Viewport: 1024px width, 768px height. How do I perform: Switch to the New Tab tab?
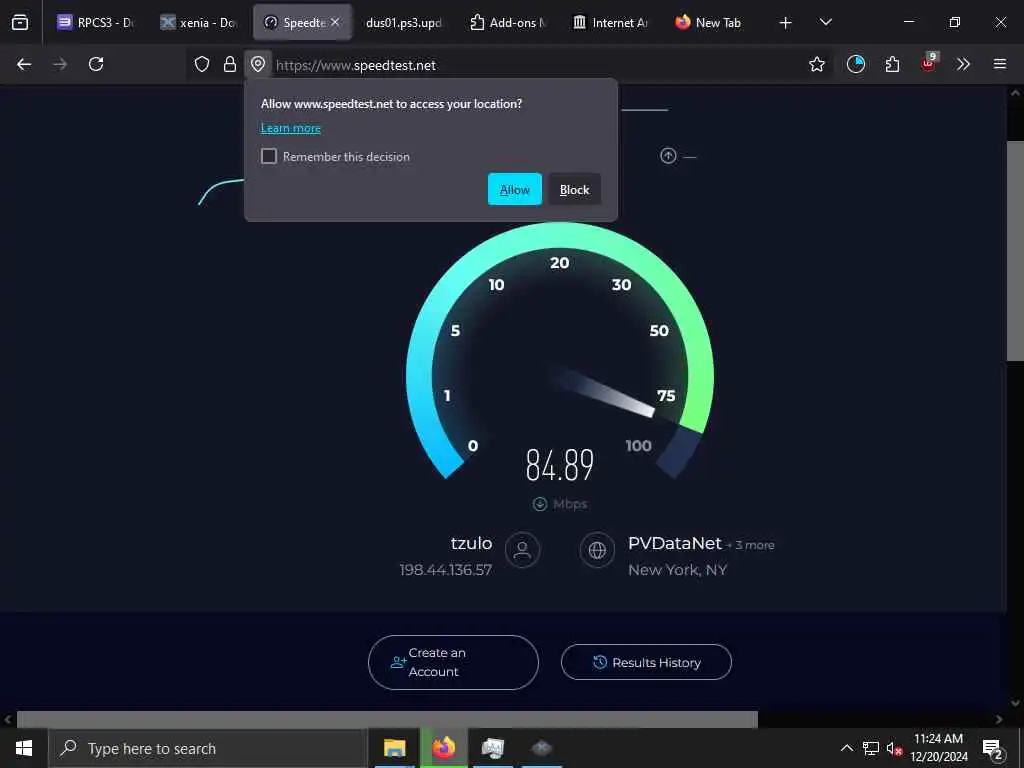(709, 22)
